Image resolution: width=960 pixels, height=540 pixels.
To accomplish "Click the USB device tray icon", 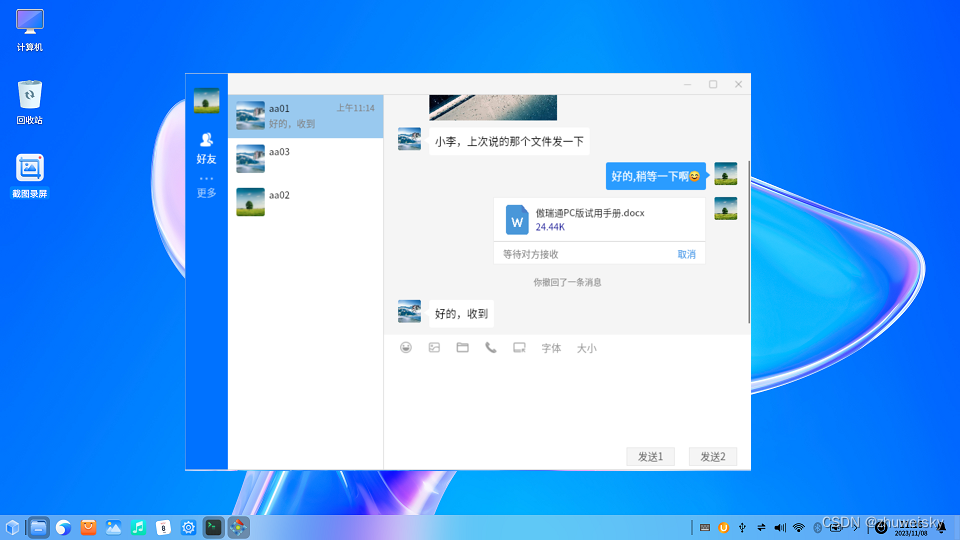I will coord(742,528).
